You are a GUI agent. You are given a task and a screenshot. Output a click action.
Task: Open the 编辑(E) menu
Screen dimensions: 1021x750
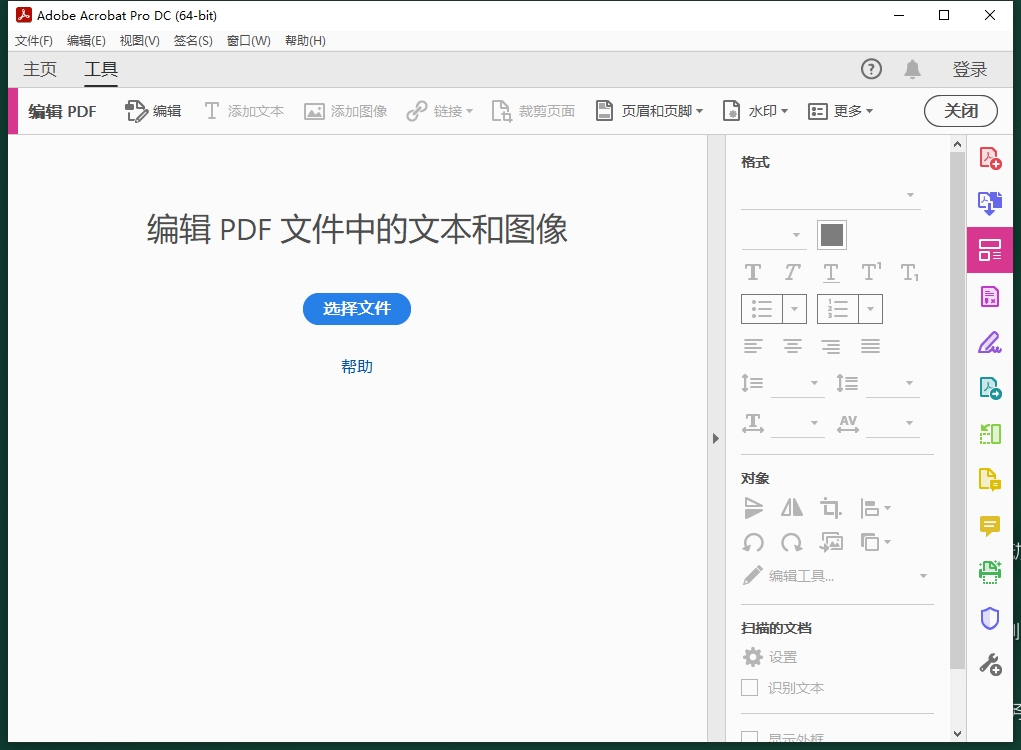[87, 41]
